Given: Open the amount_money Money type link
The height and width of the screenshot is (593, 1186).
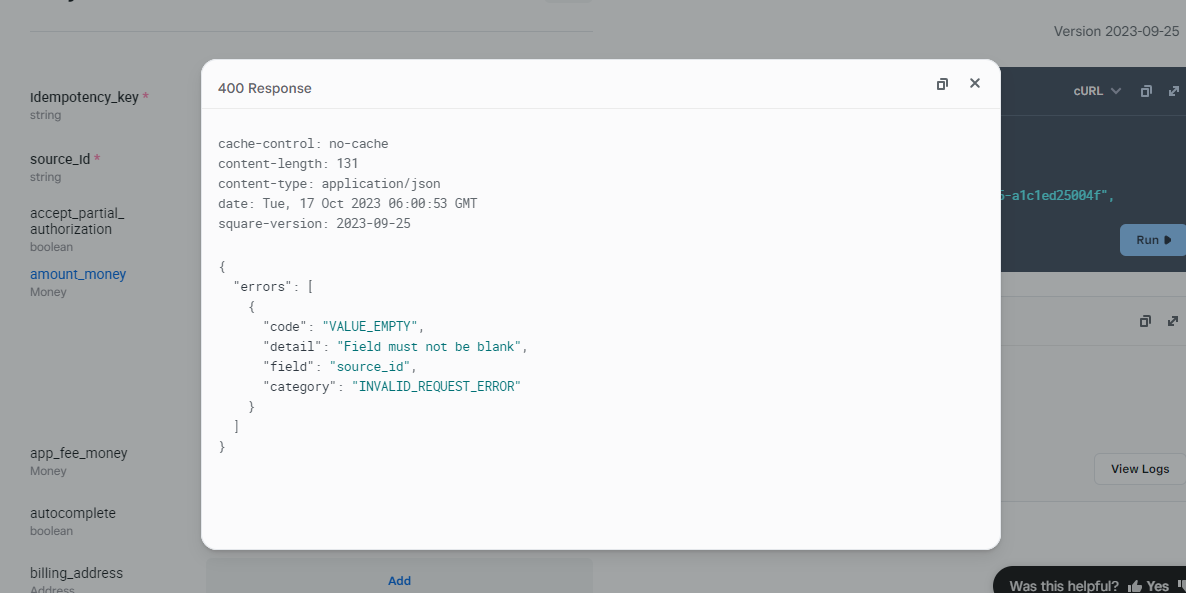Looking at the screenshot, I should click(78, 274).
